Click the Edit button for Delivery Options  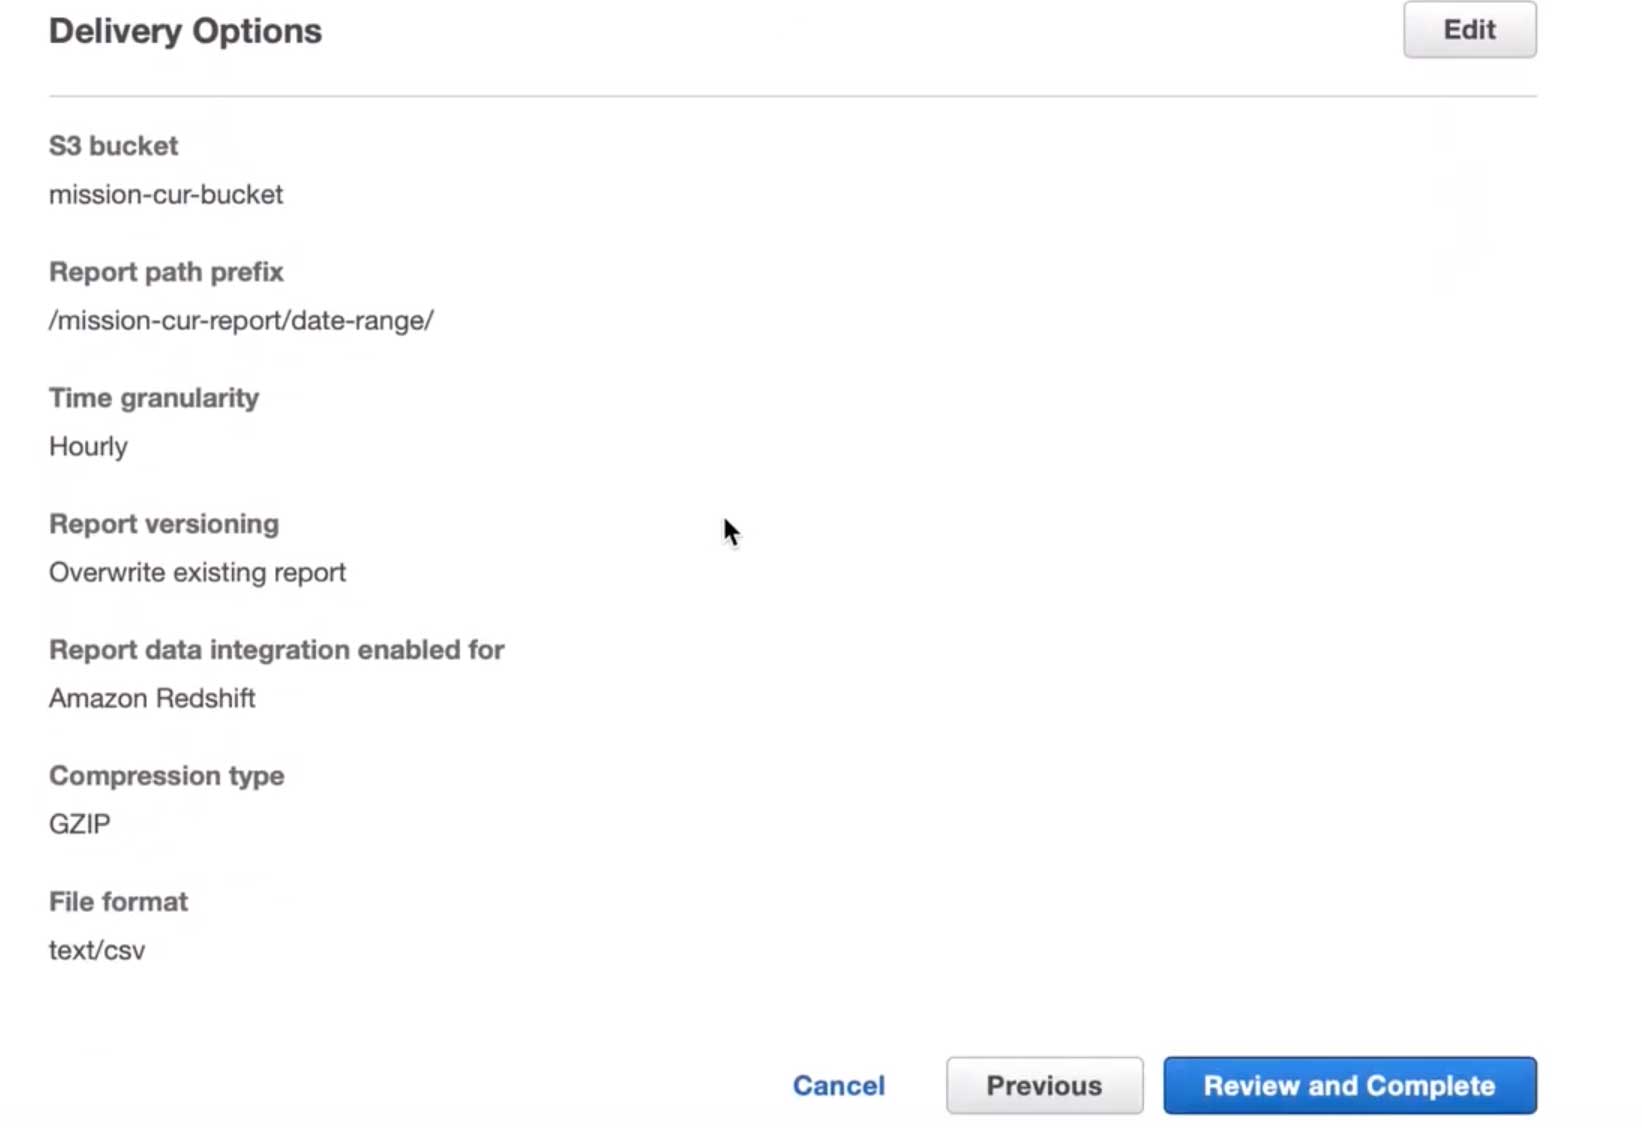1469,30
